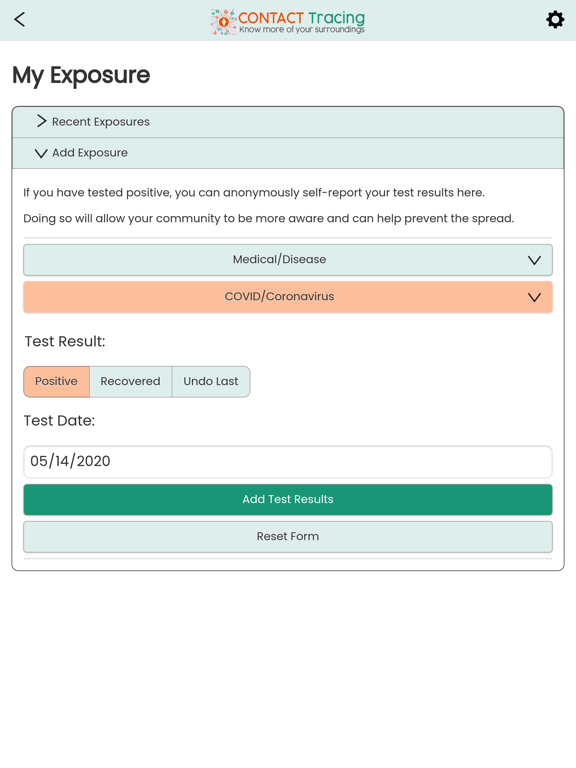The width and height of the screenshot is (576, 768).
Task: Click the Test Date: label
Action: pos(59,421)
